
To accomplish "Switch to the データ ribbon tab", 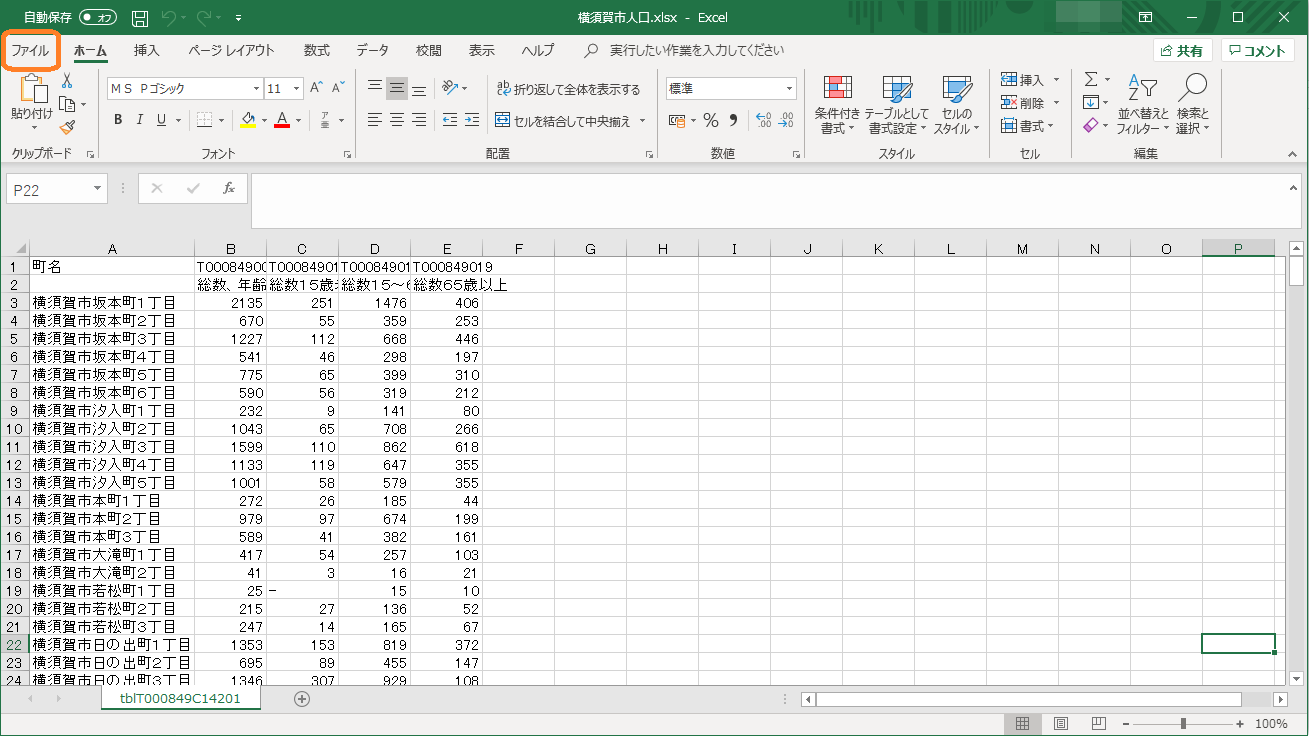I will coord(372,50).
